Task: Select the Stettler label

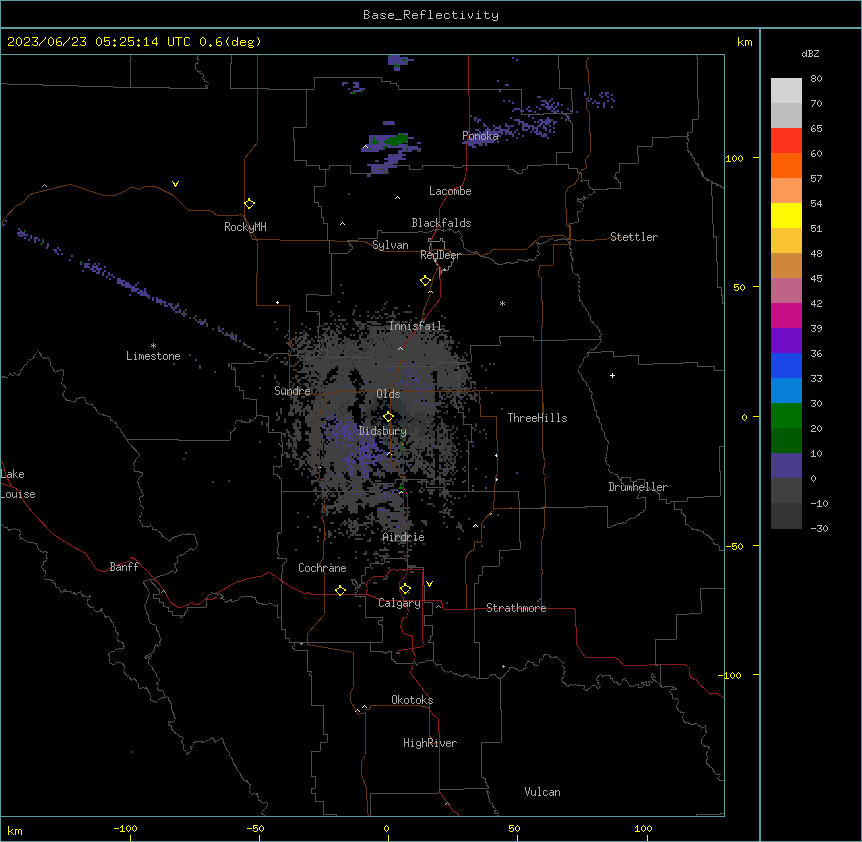Action: point(634,237)
